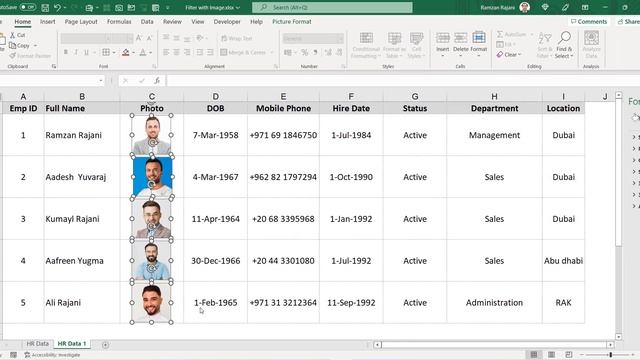Click the Insert cells button
The width and height of the screenshot is (640, 360).
pos(442,44)
